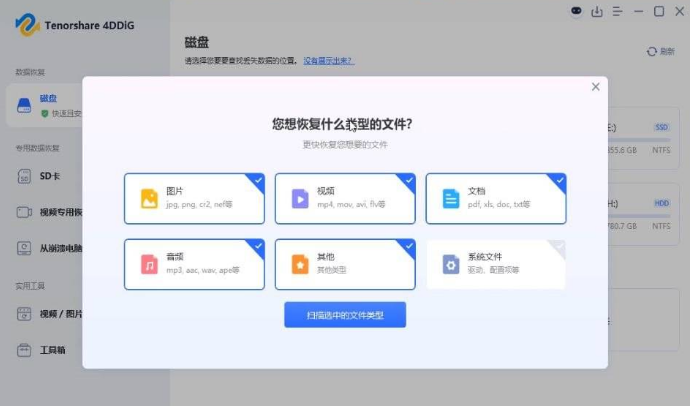Open 视频专用恢复 video recovery sidebar icon

click(24, 212)
